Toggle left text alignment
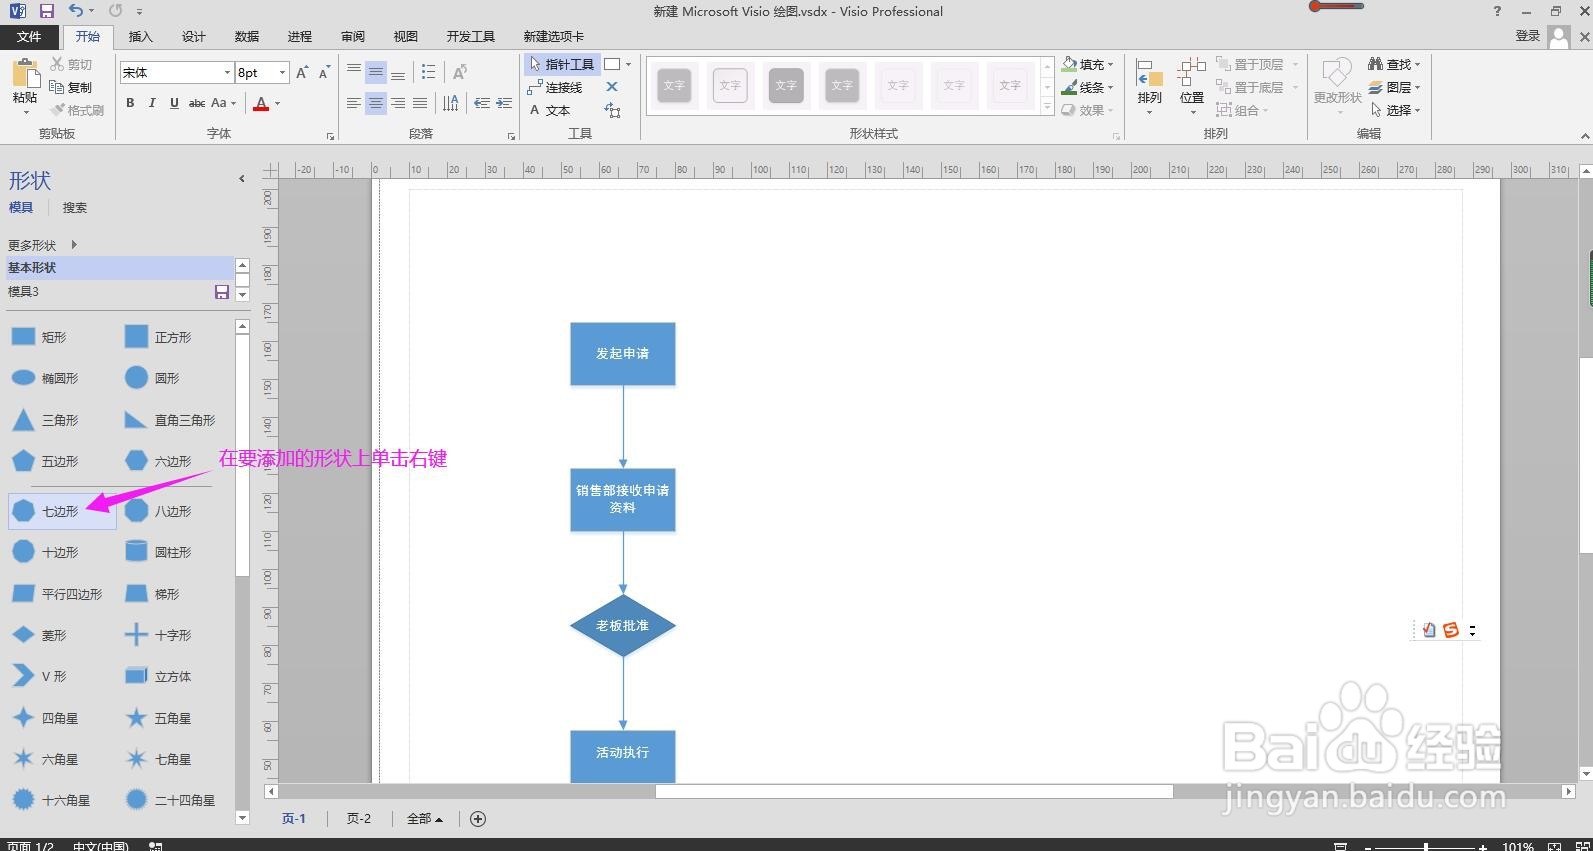Screen dimensions: 1593x851 [x=354, y=103]
